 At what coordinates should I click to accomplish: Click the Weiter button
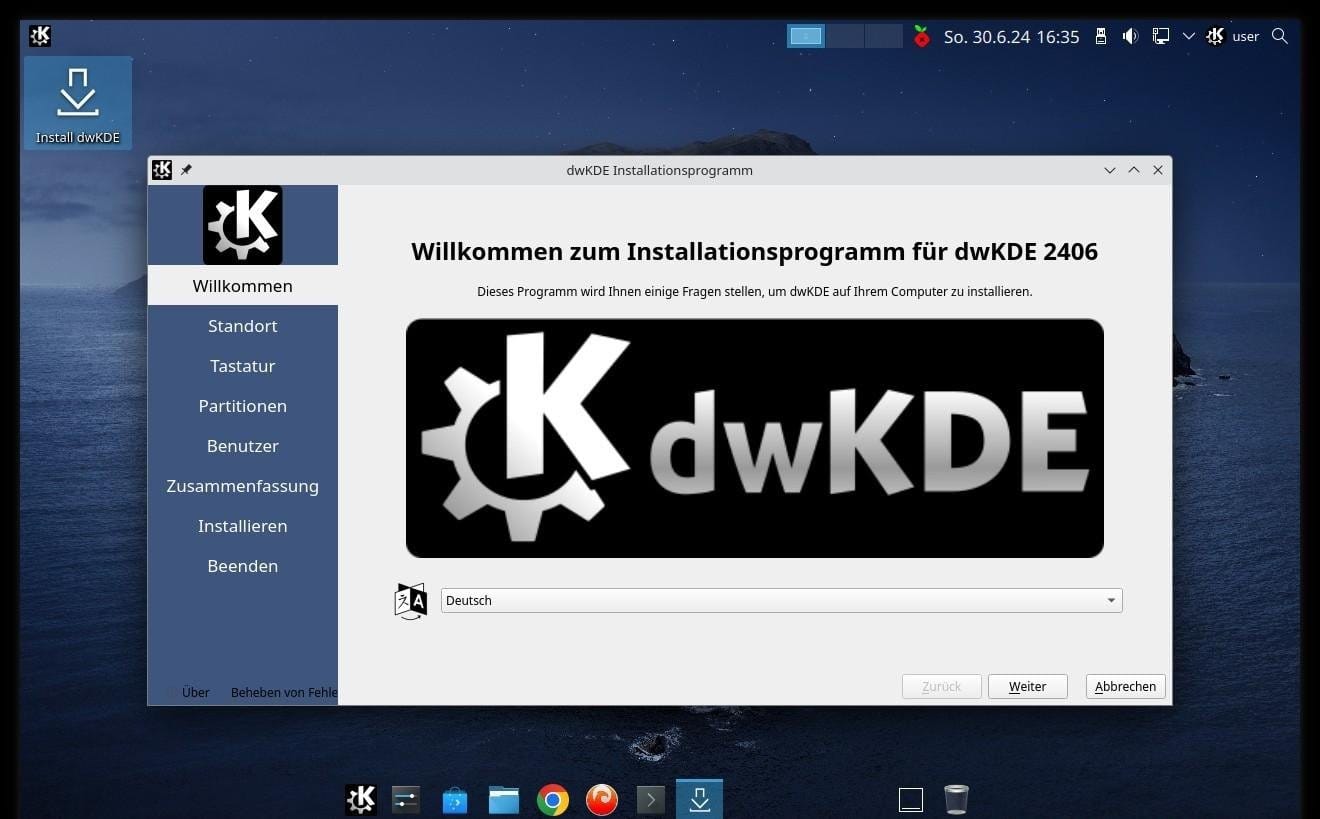point(1028,686)
